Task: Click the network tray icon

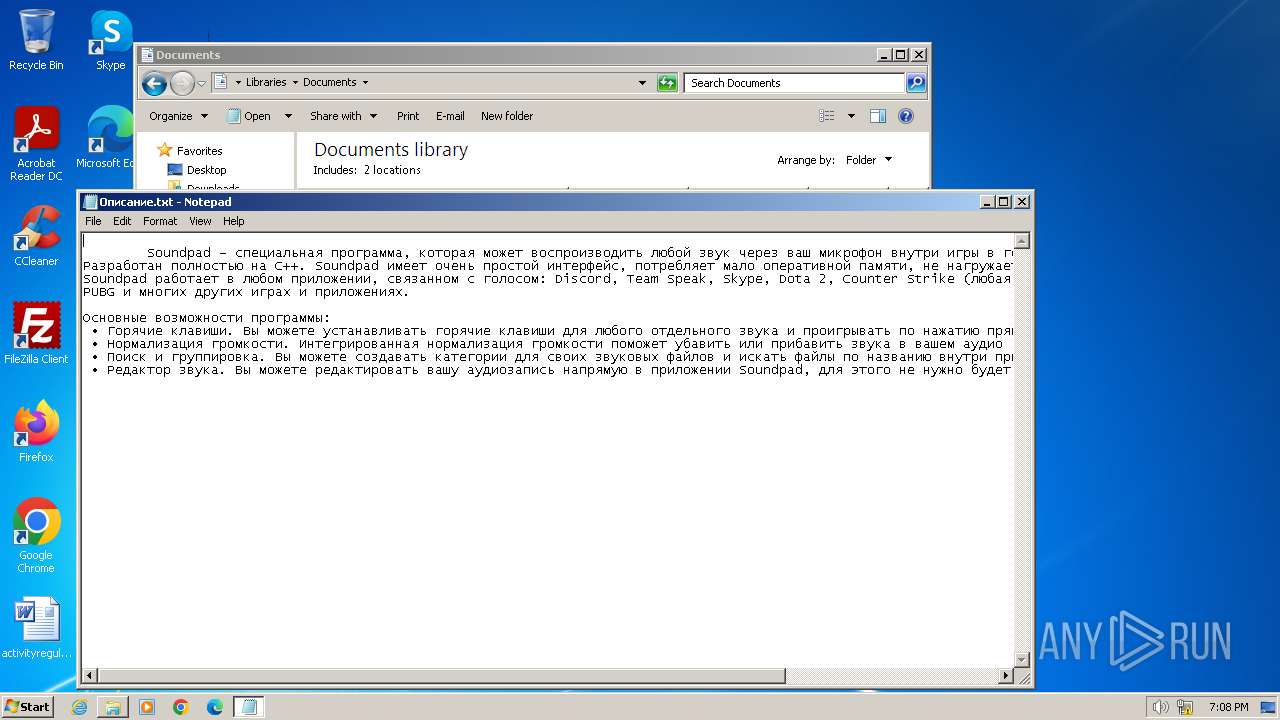Action: [x=1186, y=707]
